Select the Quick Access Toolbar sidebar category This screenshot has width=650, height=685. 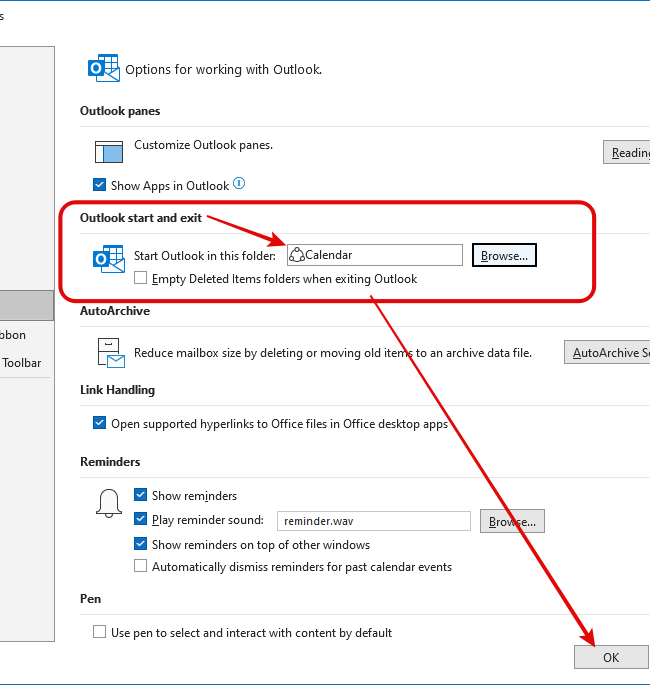[x=24, y=363]
